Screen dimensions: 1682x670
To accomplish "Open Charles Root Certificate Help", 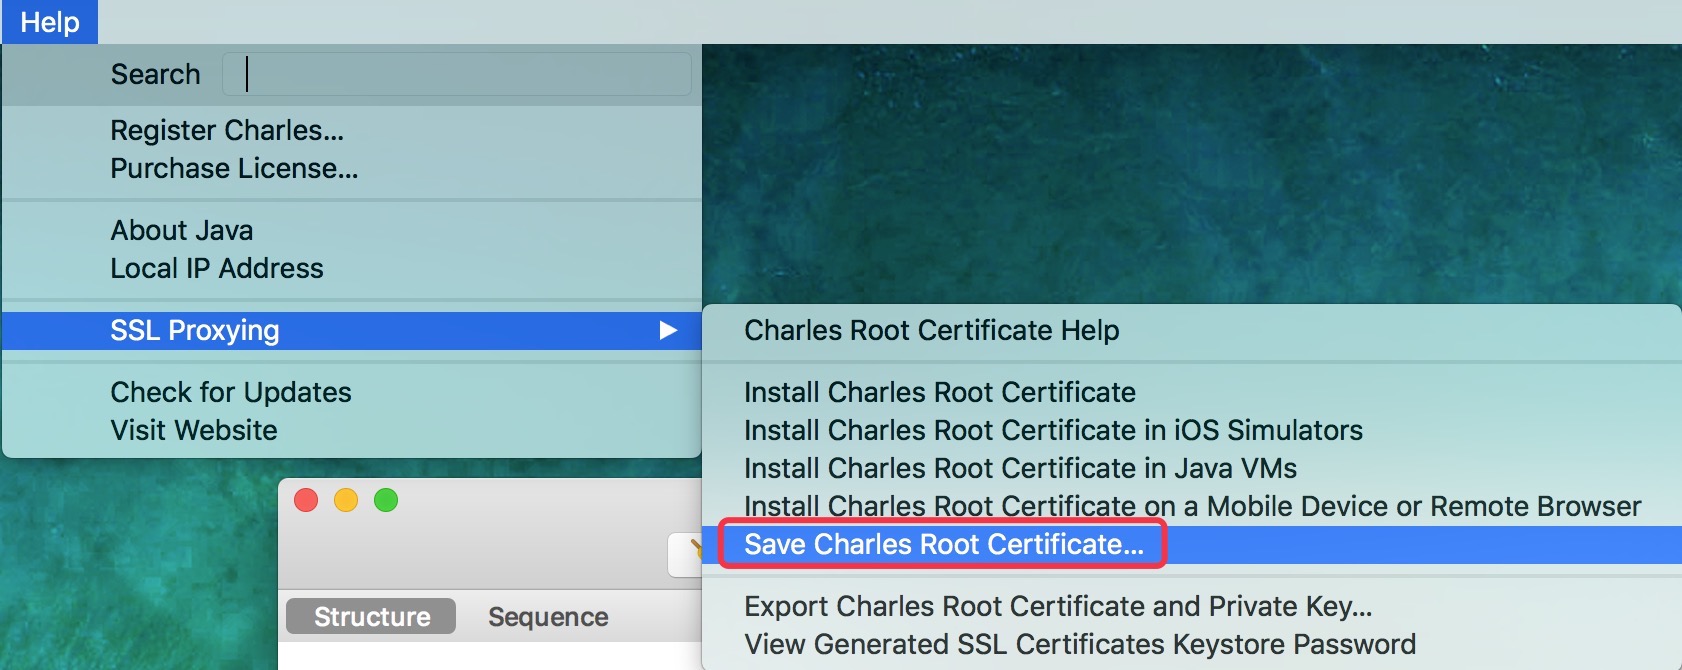I will [x=931, y=331].
